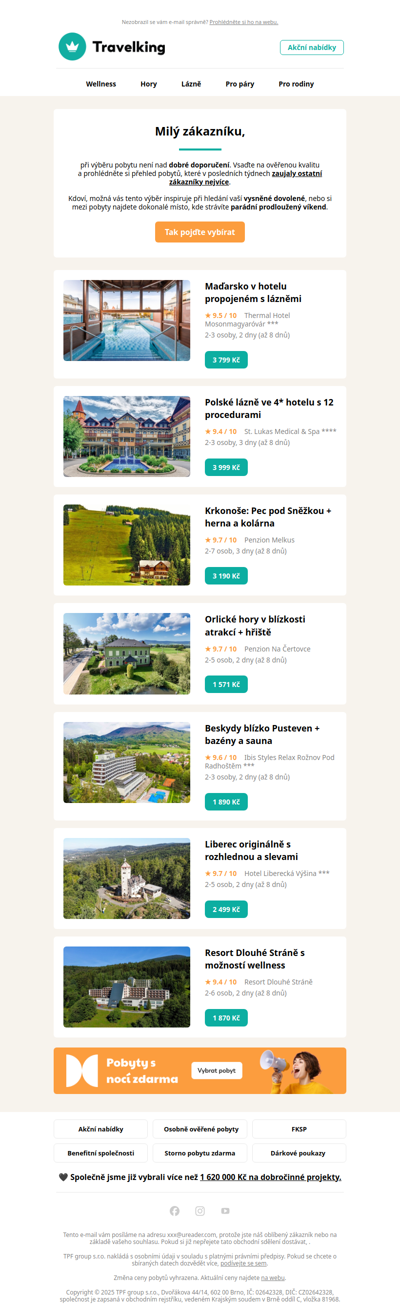400x1311 pixels.
Task: Open the Wellness menu item
Action: click(101, 84)
